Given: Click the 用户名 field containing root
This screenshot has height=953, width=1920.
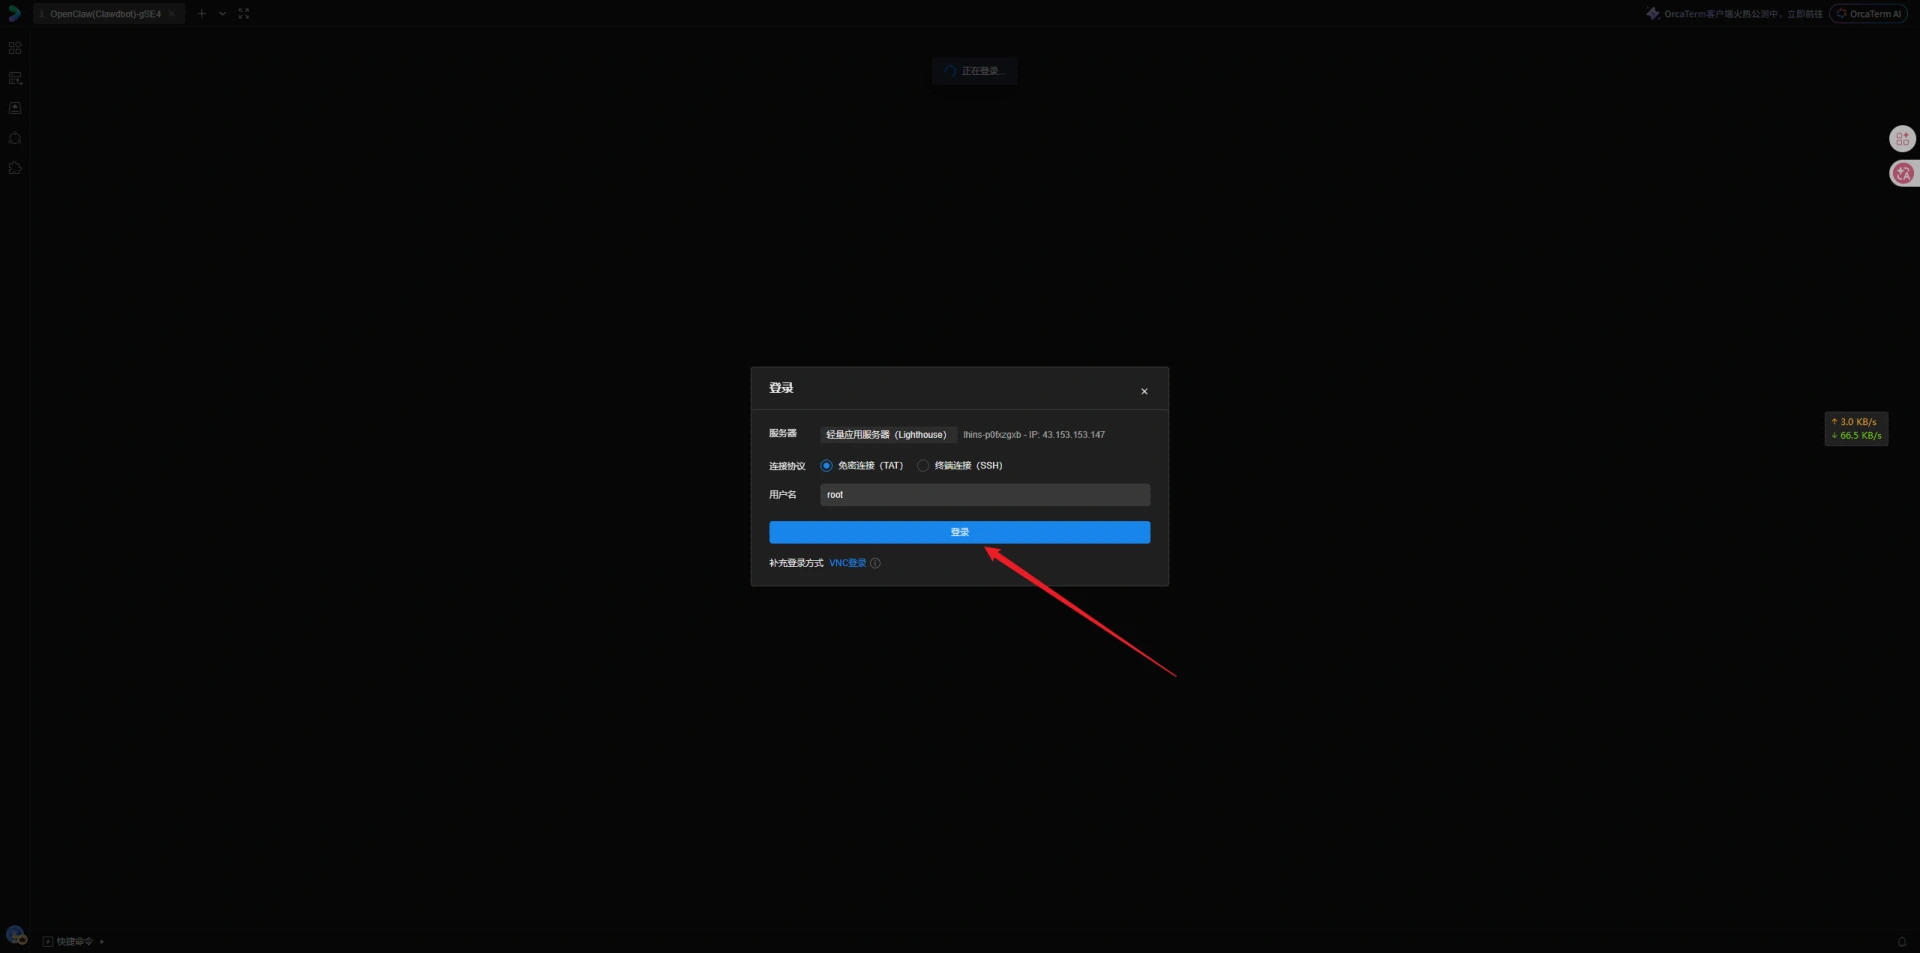Looking at the screenshot, I should pyautogui.click(x=984, y=495).
